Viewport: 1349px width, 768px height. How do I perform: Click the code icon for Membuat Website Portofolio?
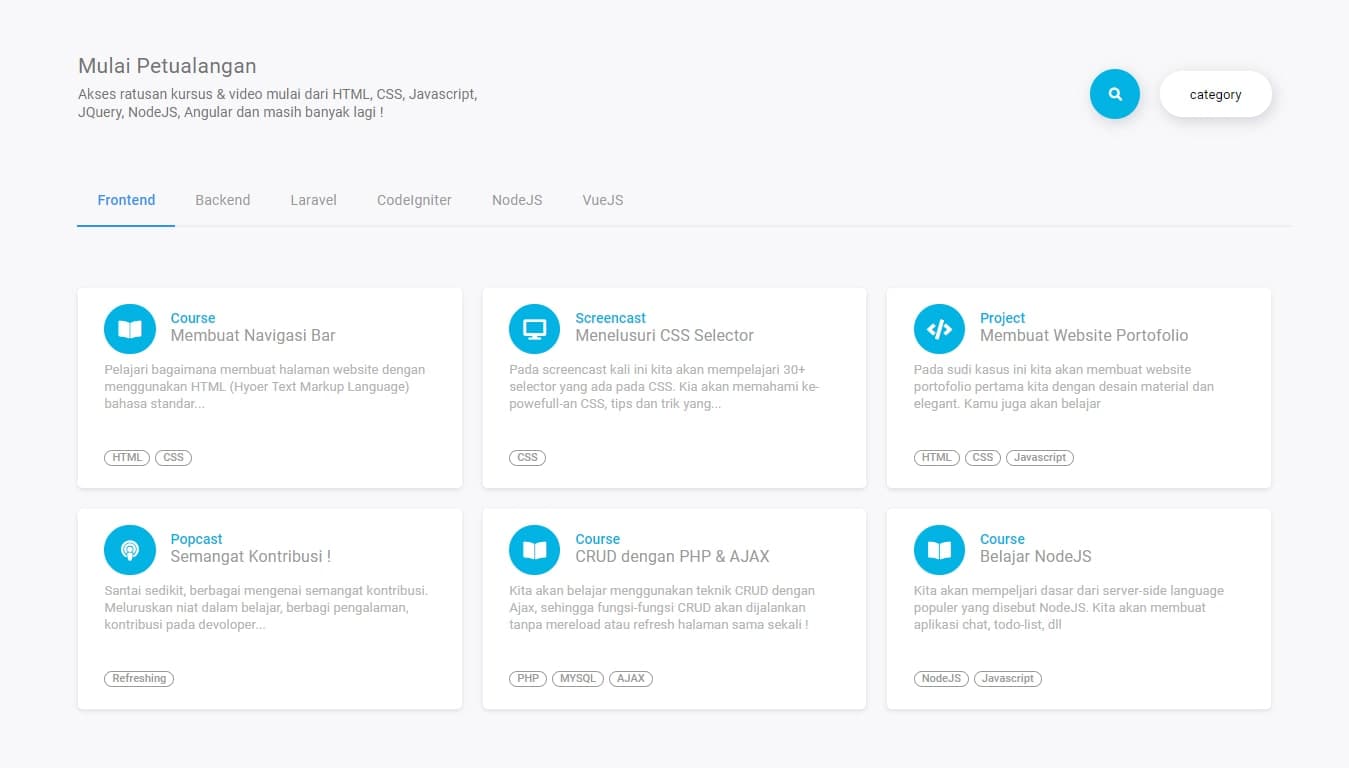click(x=939, y=329)
